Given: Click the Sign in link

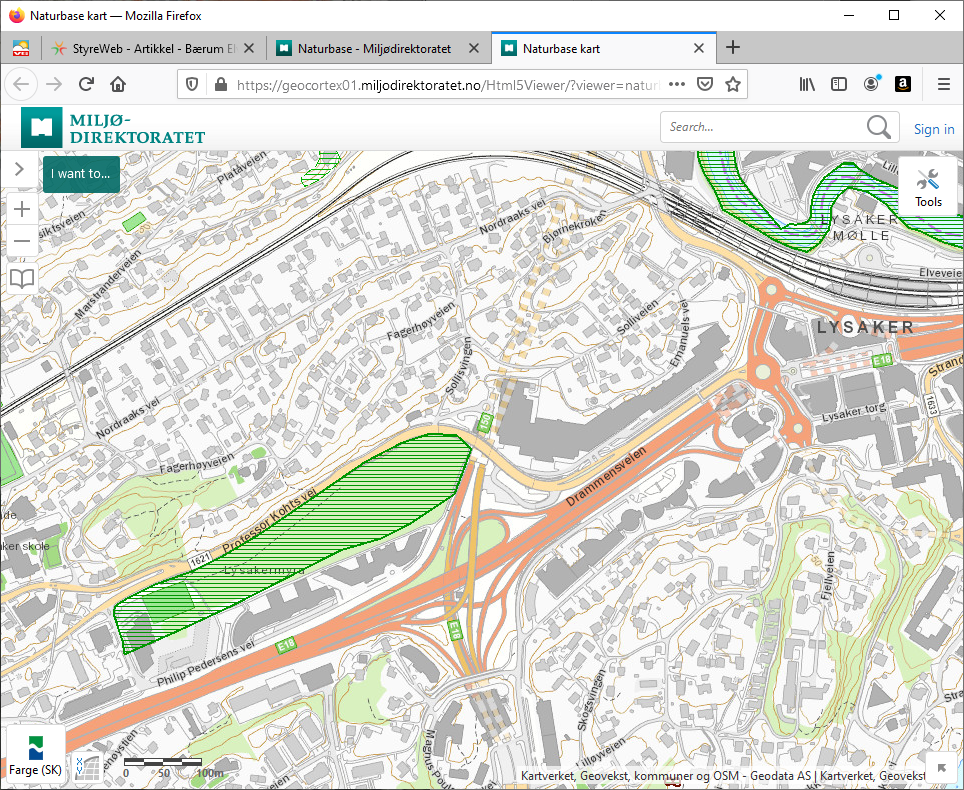Looking at the screenshot, I should point(933,129).
